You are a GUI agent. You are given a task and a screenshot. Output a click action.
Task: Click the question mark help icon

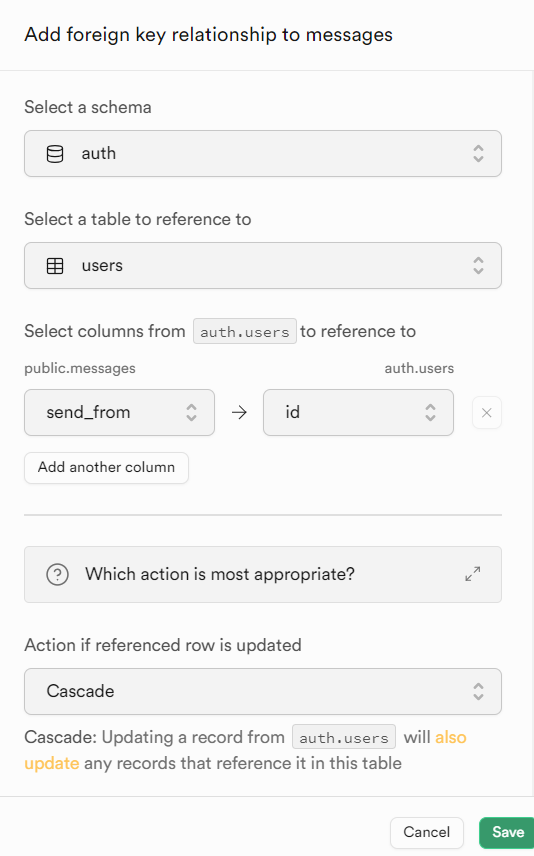(57, 574)
